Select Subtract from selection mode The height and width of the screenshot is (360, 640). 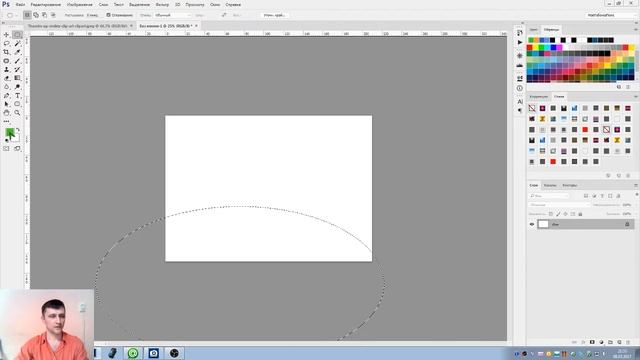44,15
